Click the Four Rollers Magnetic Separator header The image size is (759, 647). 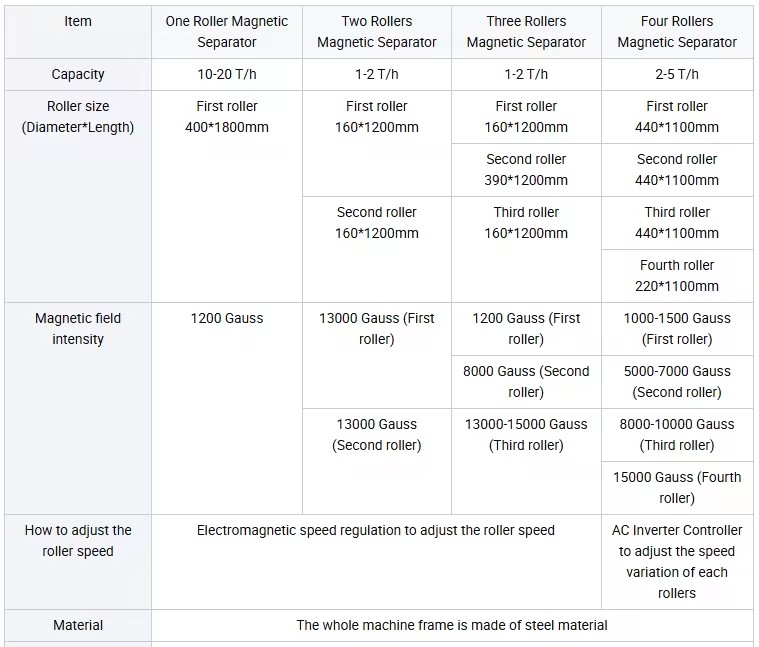(677, 32)
